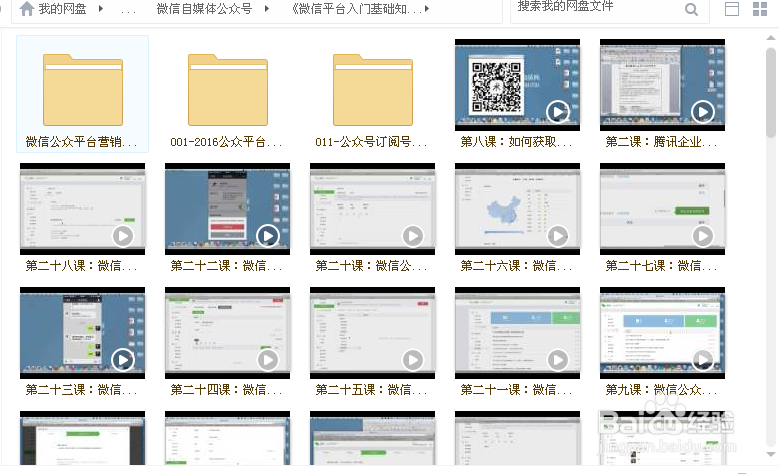Switch to grid thumbnail view icon
The width and height of the screenshot is (779, 474).
760,9
